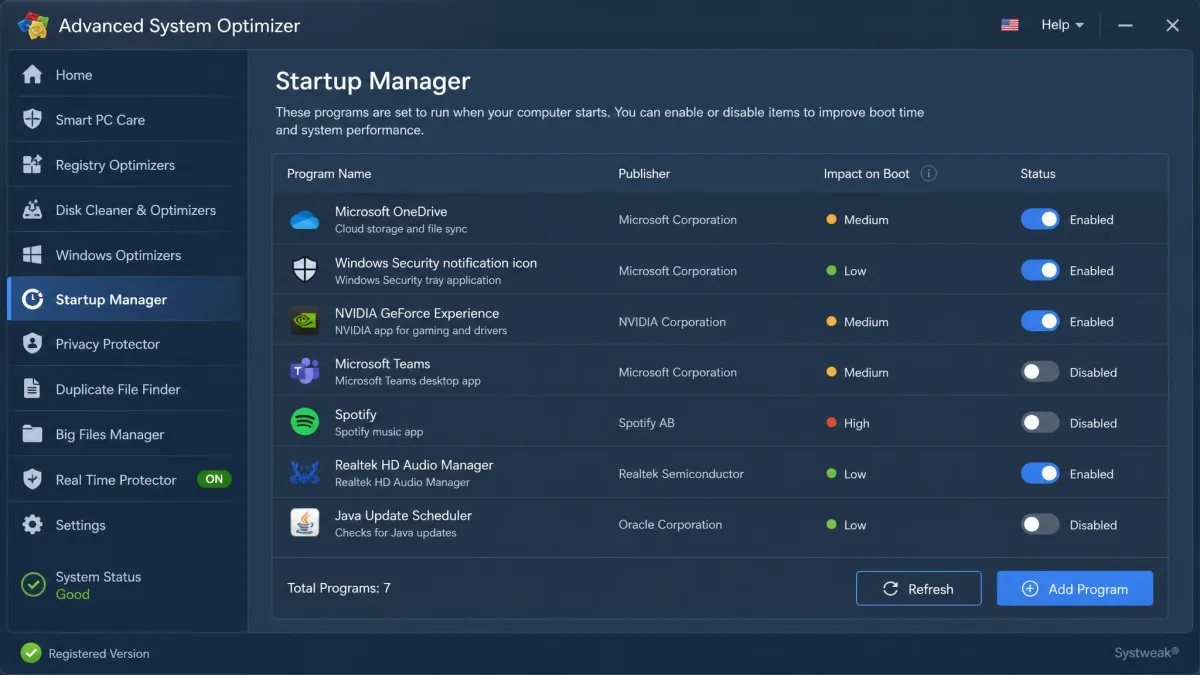Screen dimensions: 1200x675
Task: Enable Spotify startup toggle
Action: [1040, 423]
